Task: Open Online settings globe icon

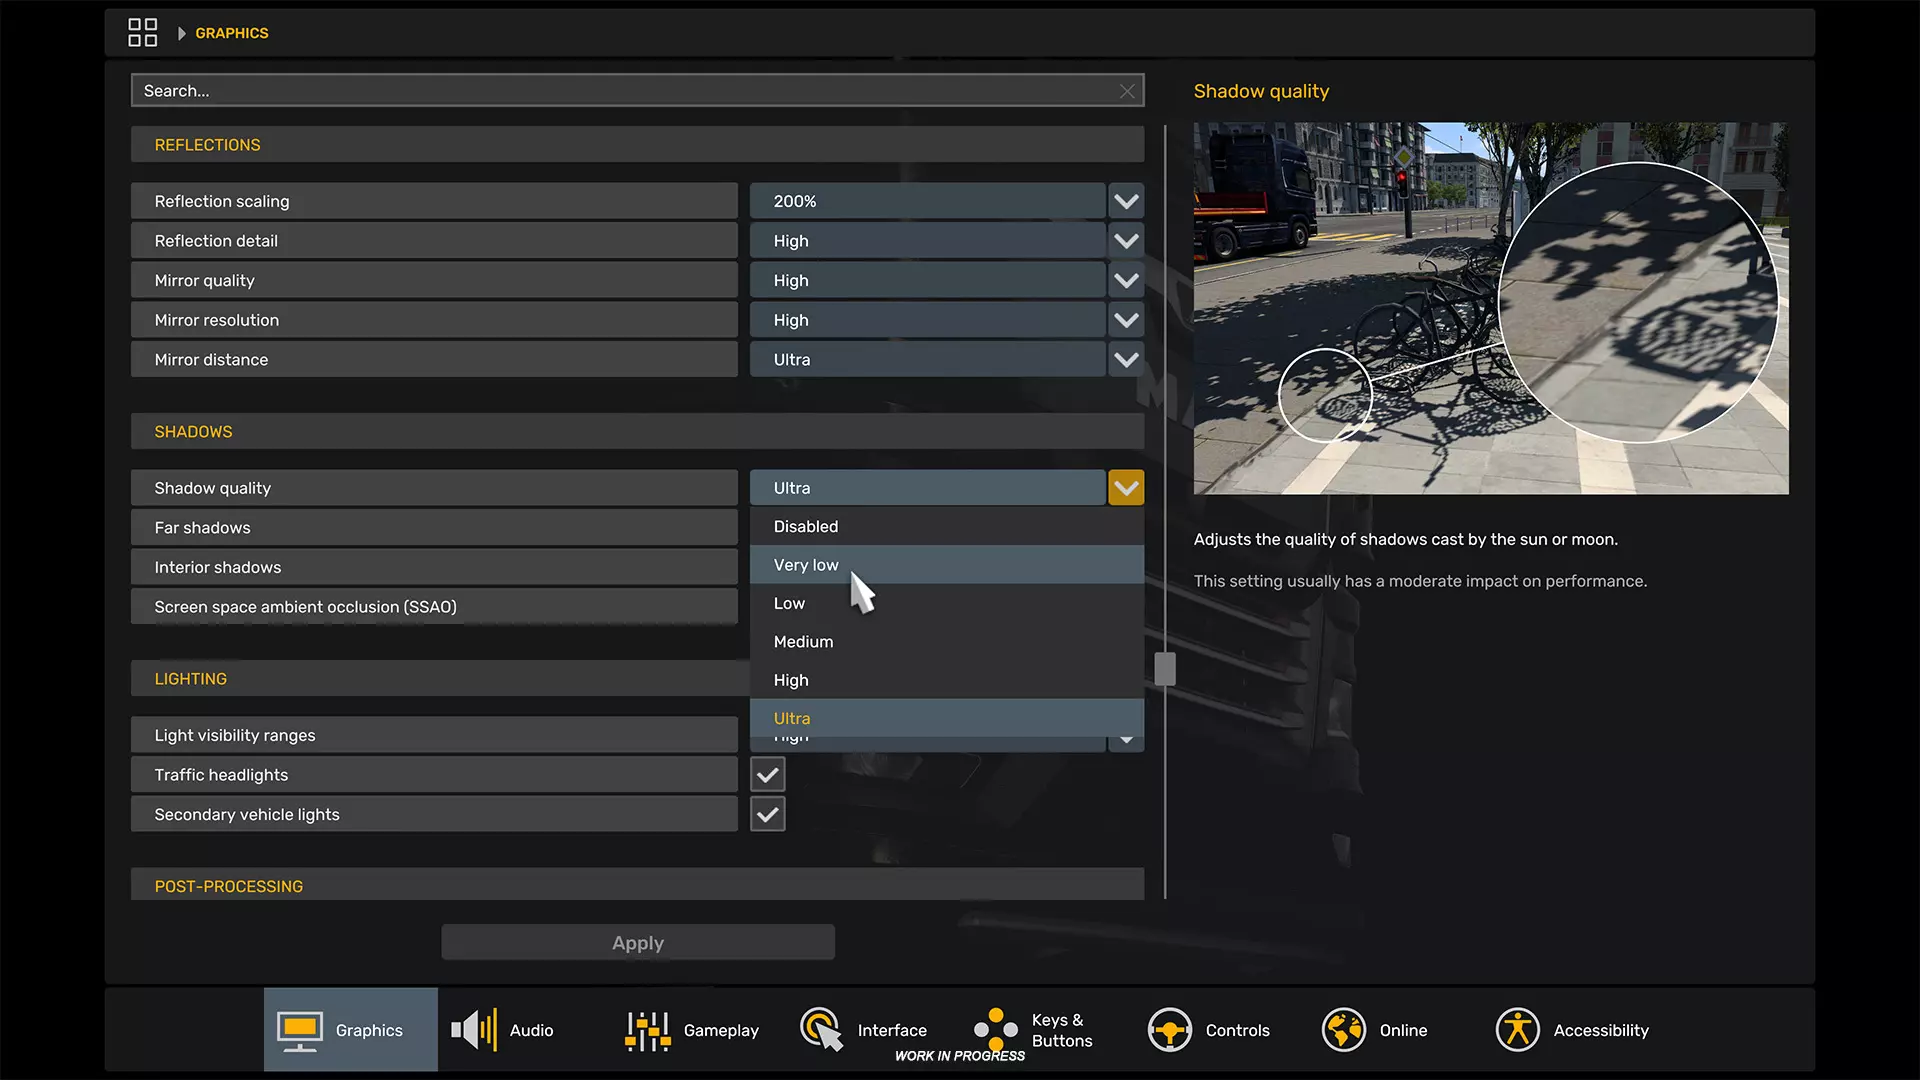Action: click(1343, 1030)
